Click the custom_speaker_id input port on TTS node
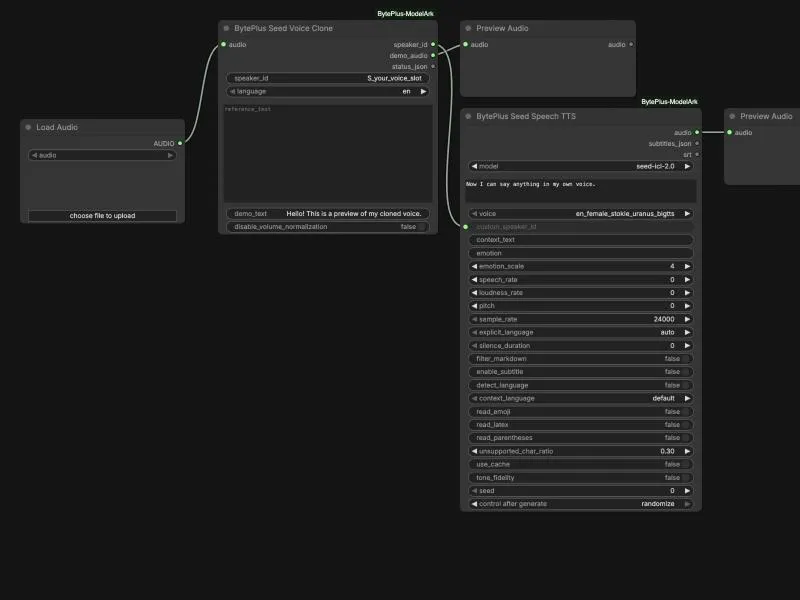Screen dimensions: 800x600 465,227
